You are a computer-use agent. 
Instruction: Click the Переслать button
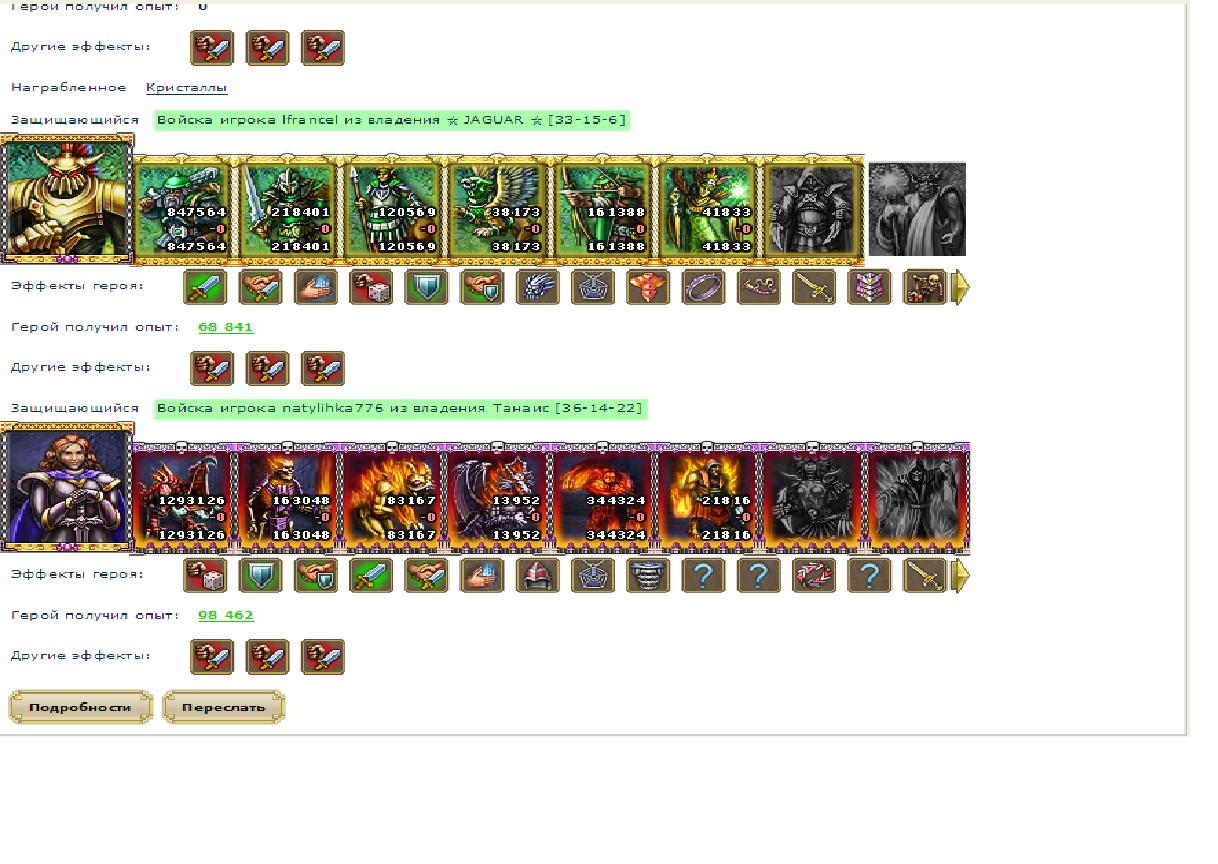tap(224, 707)
